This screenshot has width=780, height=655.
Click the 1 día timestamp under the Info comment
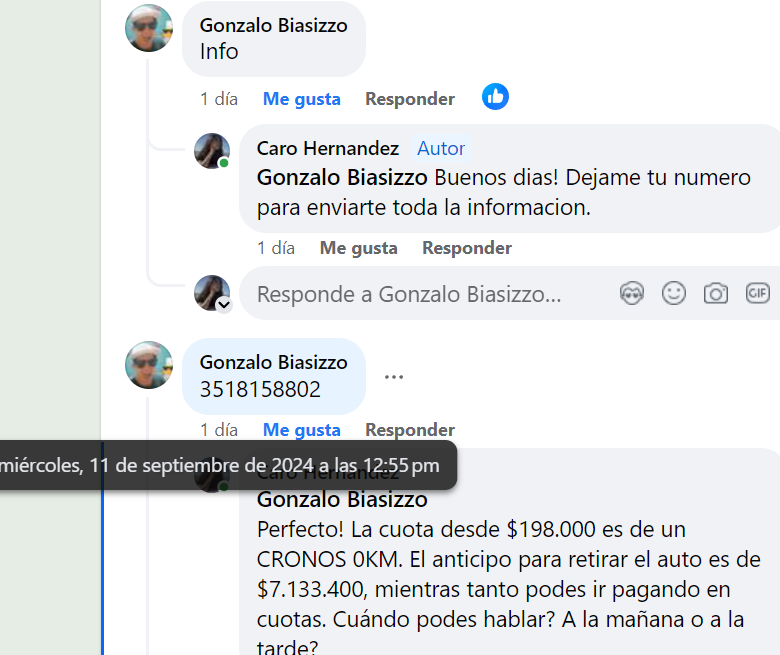219,99
